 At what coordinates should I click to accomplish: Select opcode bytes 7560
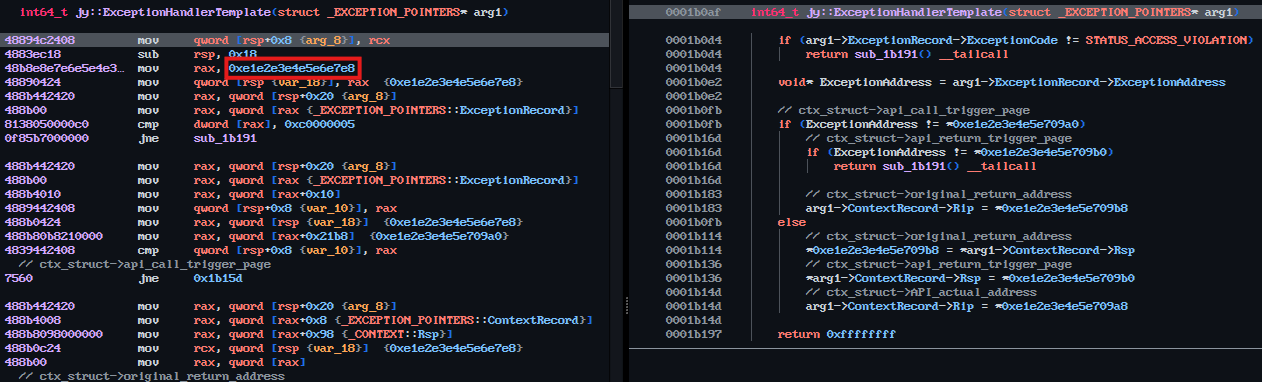click(19, 278)
